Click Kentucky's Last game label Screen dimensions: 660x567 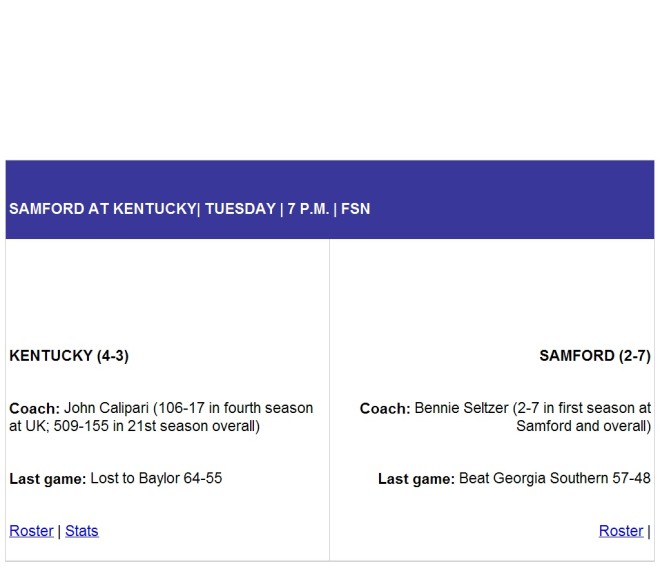click(48, 479)
